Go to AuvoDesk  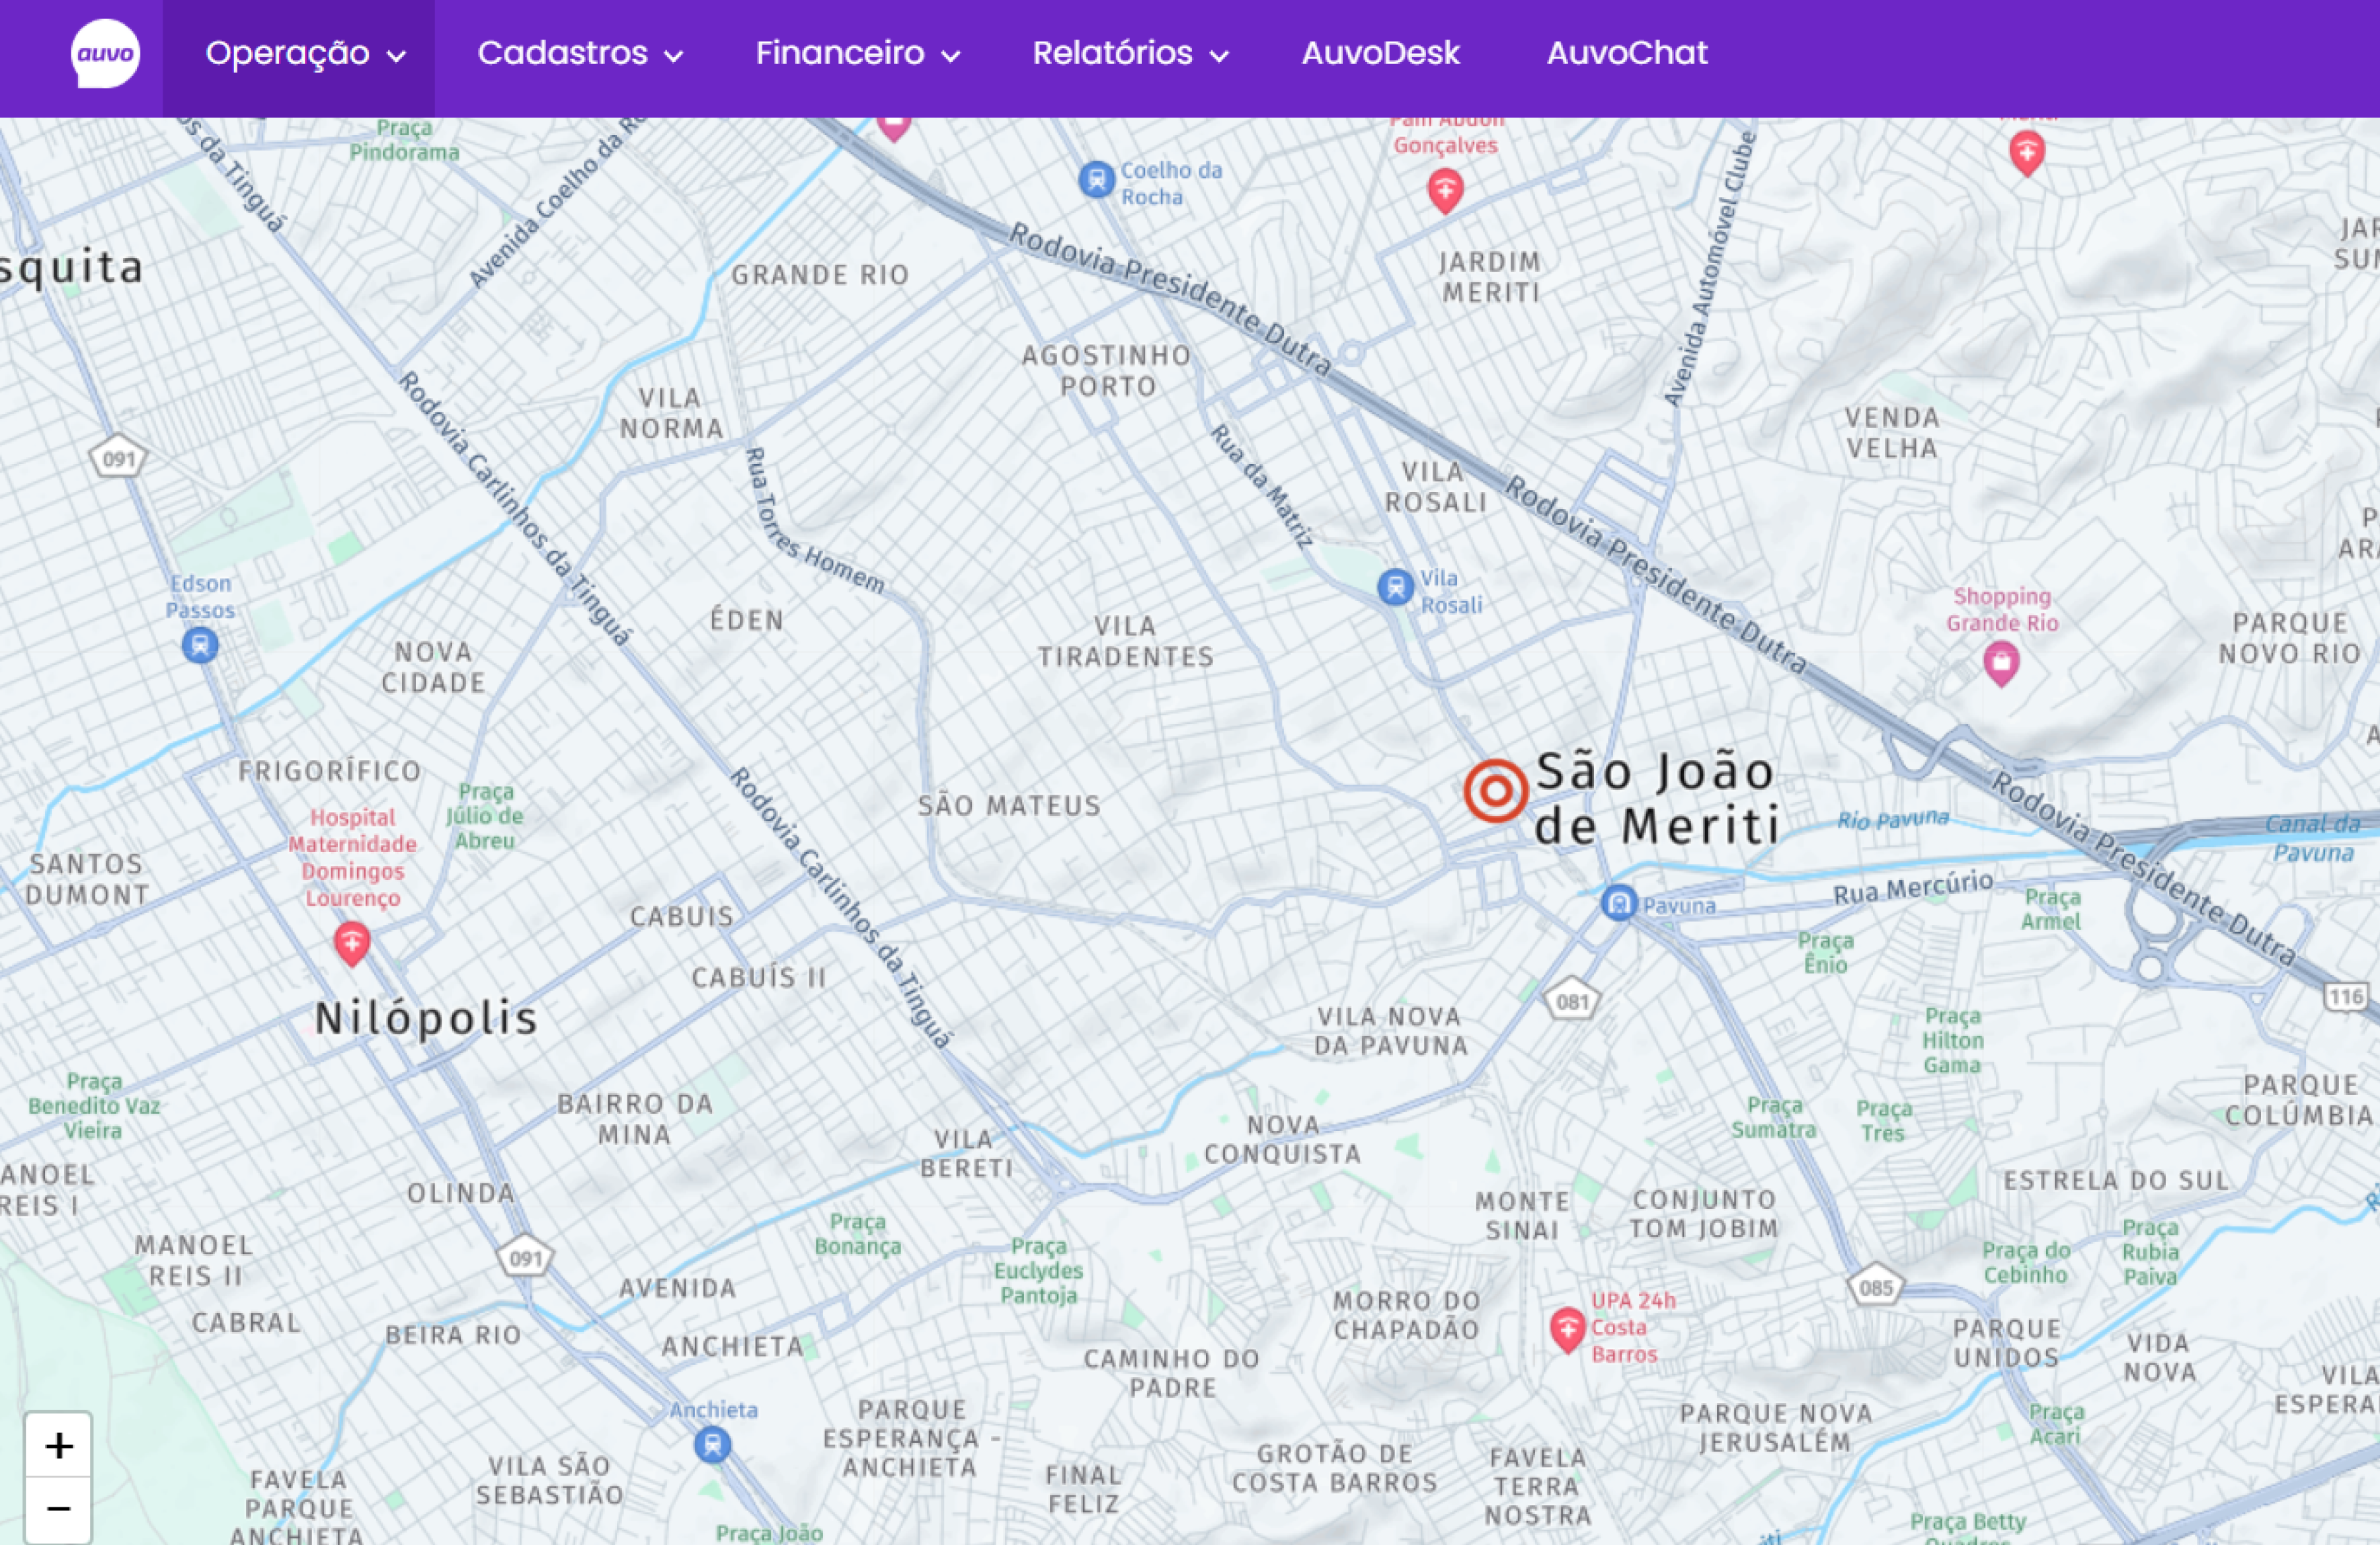coord(1380,54)
